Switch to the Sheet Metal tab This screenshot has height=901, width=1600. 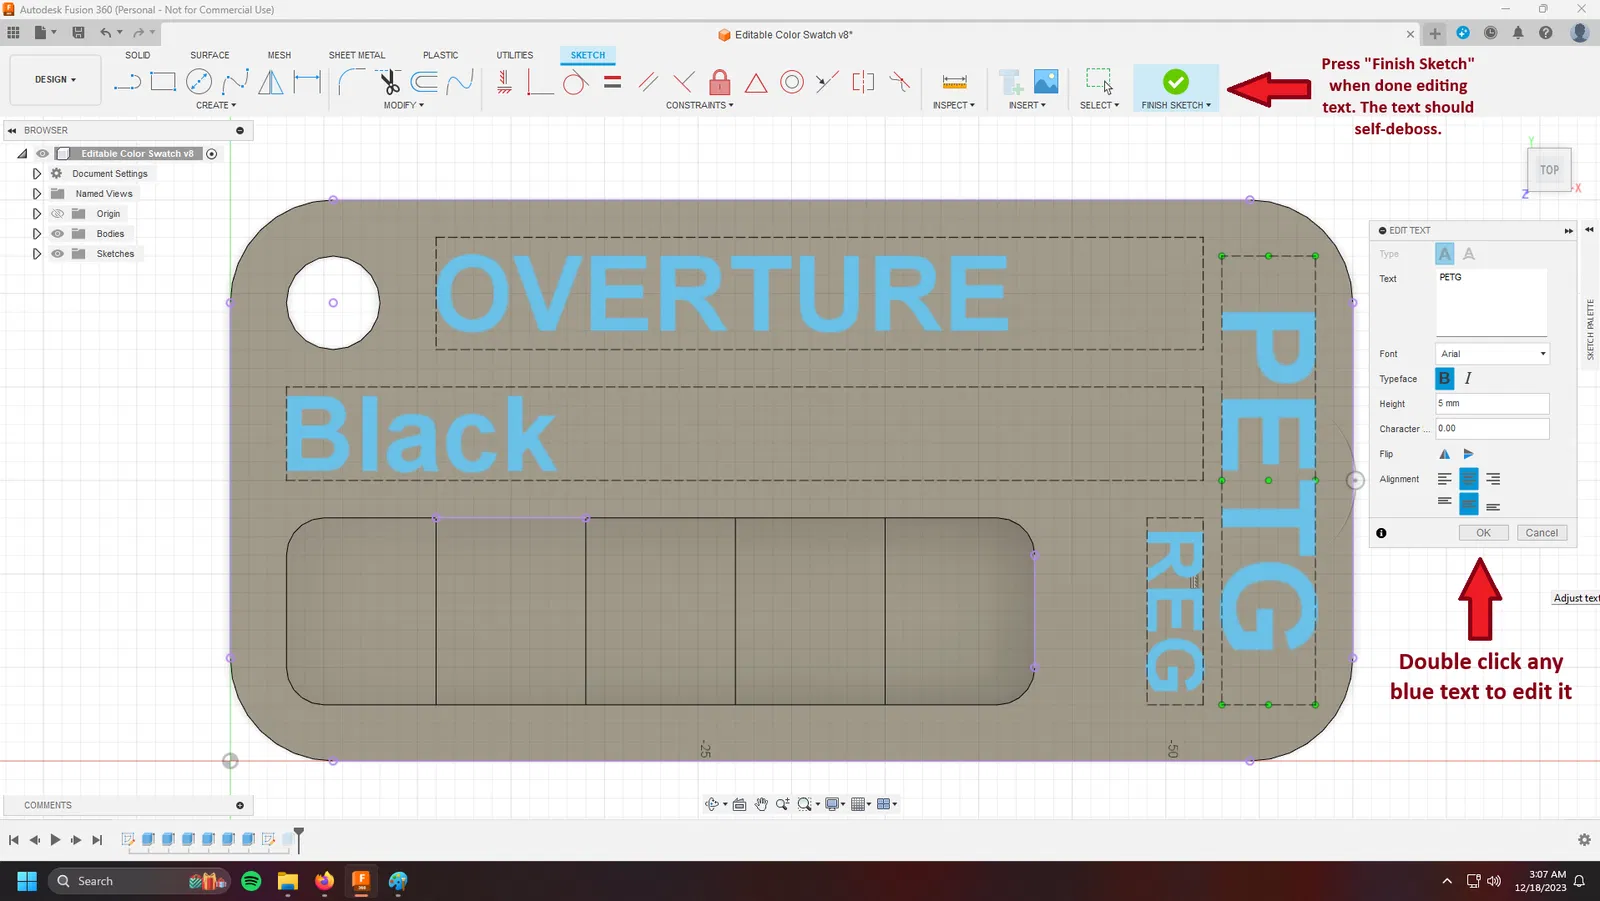(357, 55)
